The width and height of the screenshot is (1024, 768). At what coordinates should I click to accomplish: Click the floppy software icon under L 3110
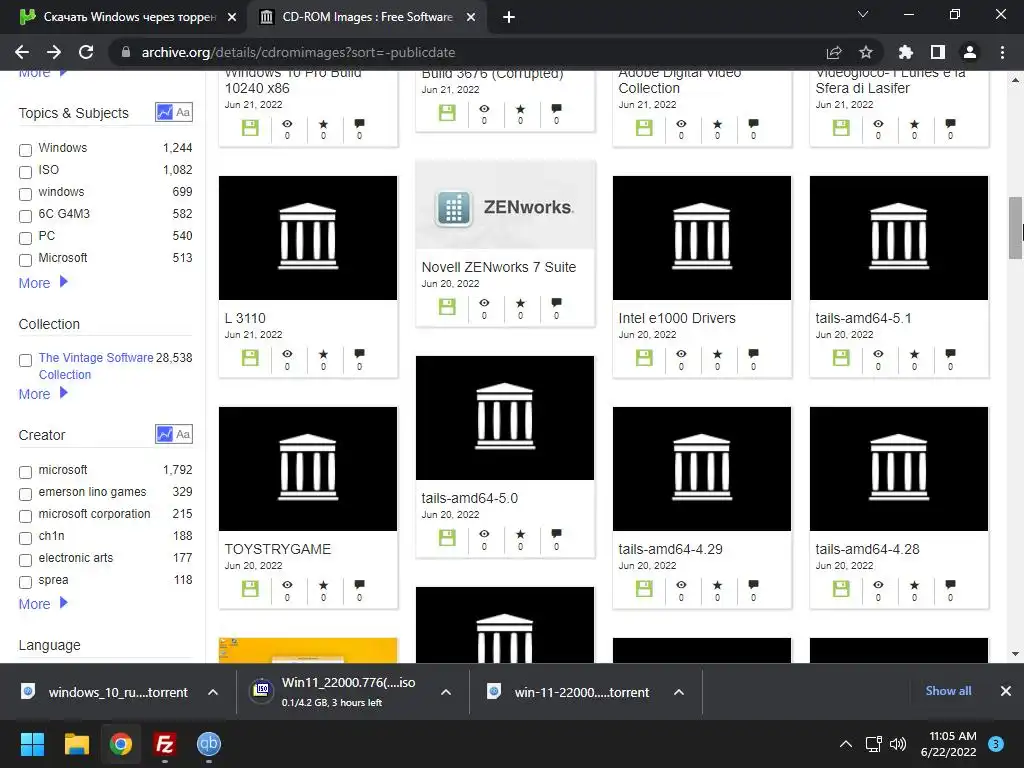pyautogui.click(x=250, y=358)
